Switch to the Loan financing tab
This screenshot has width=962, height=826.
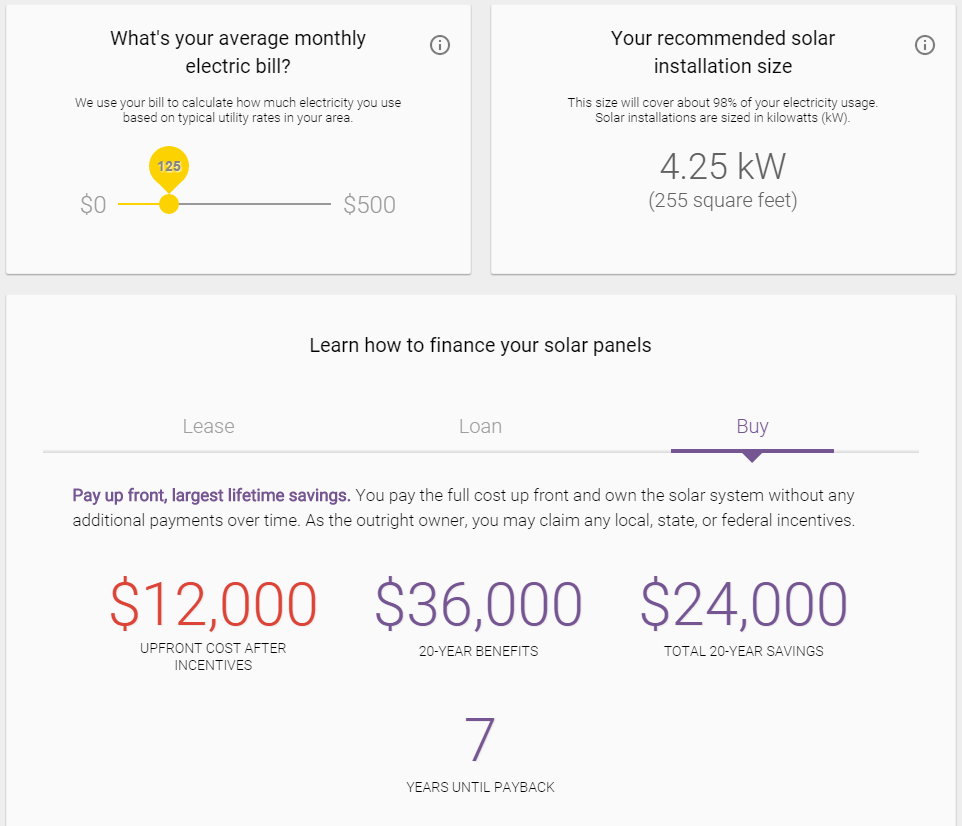pos(480,426)
